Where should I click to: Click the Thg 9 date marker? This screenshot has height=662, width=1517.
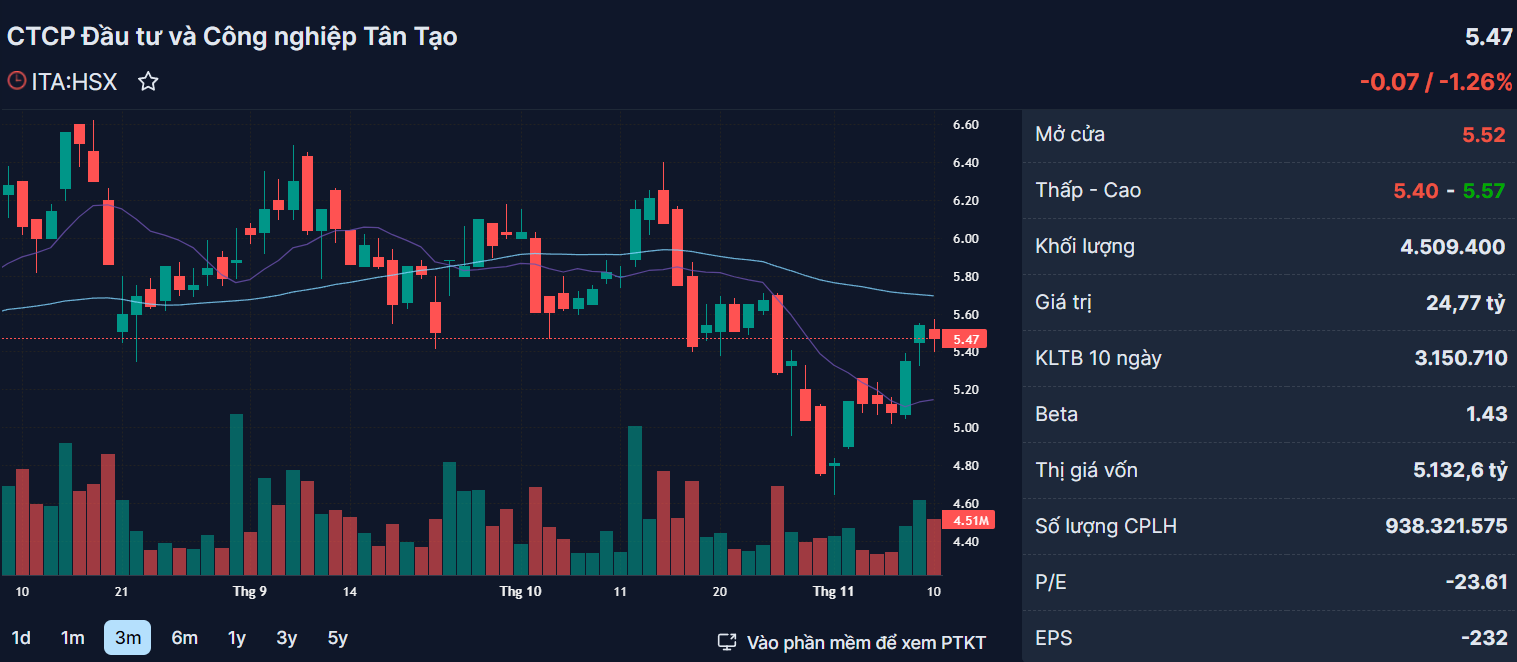249,592
